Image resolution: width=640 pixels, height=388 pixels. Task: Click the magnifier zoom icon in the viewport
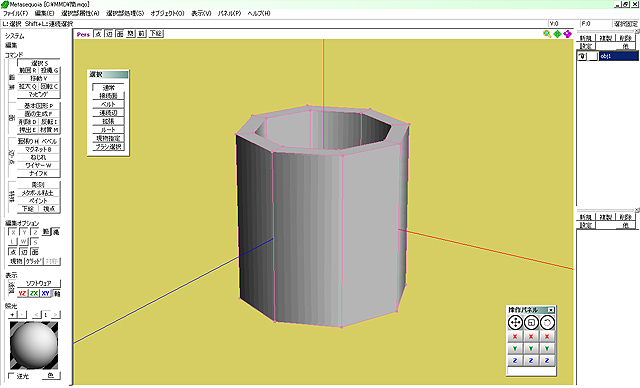pyautogui.click(x=547, y=34)
